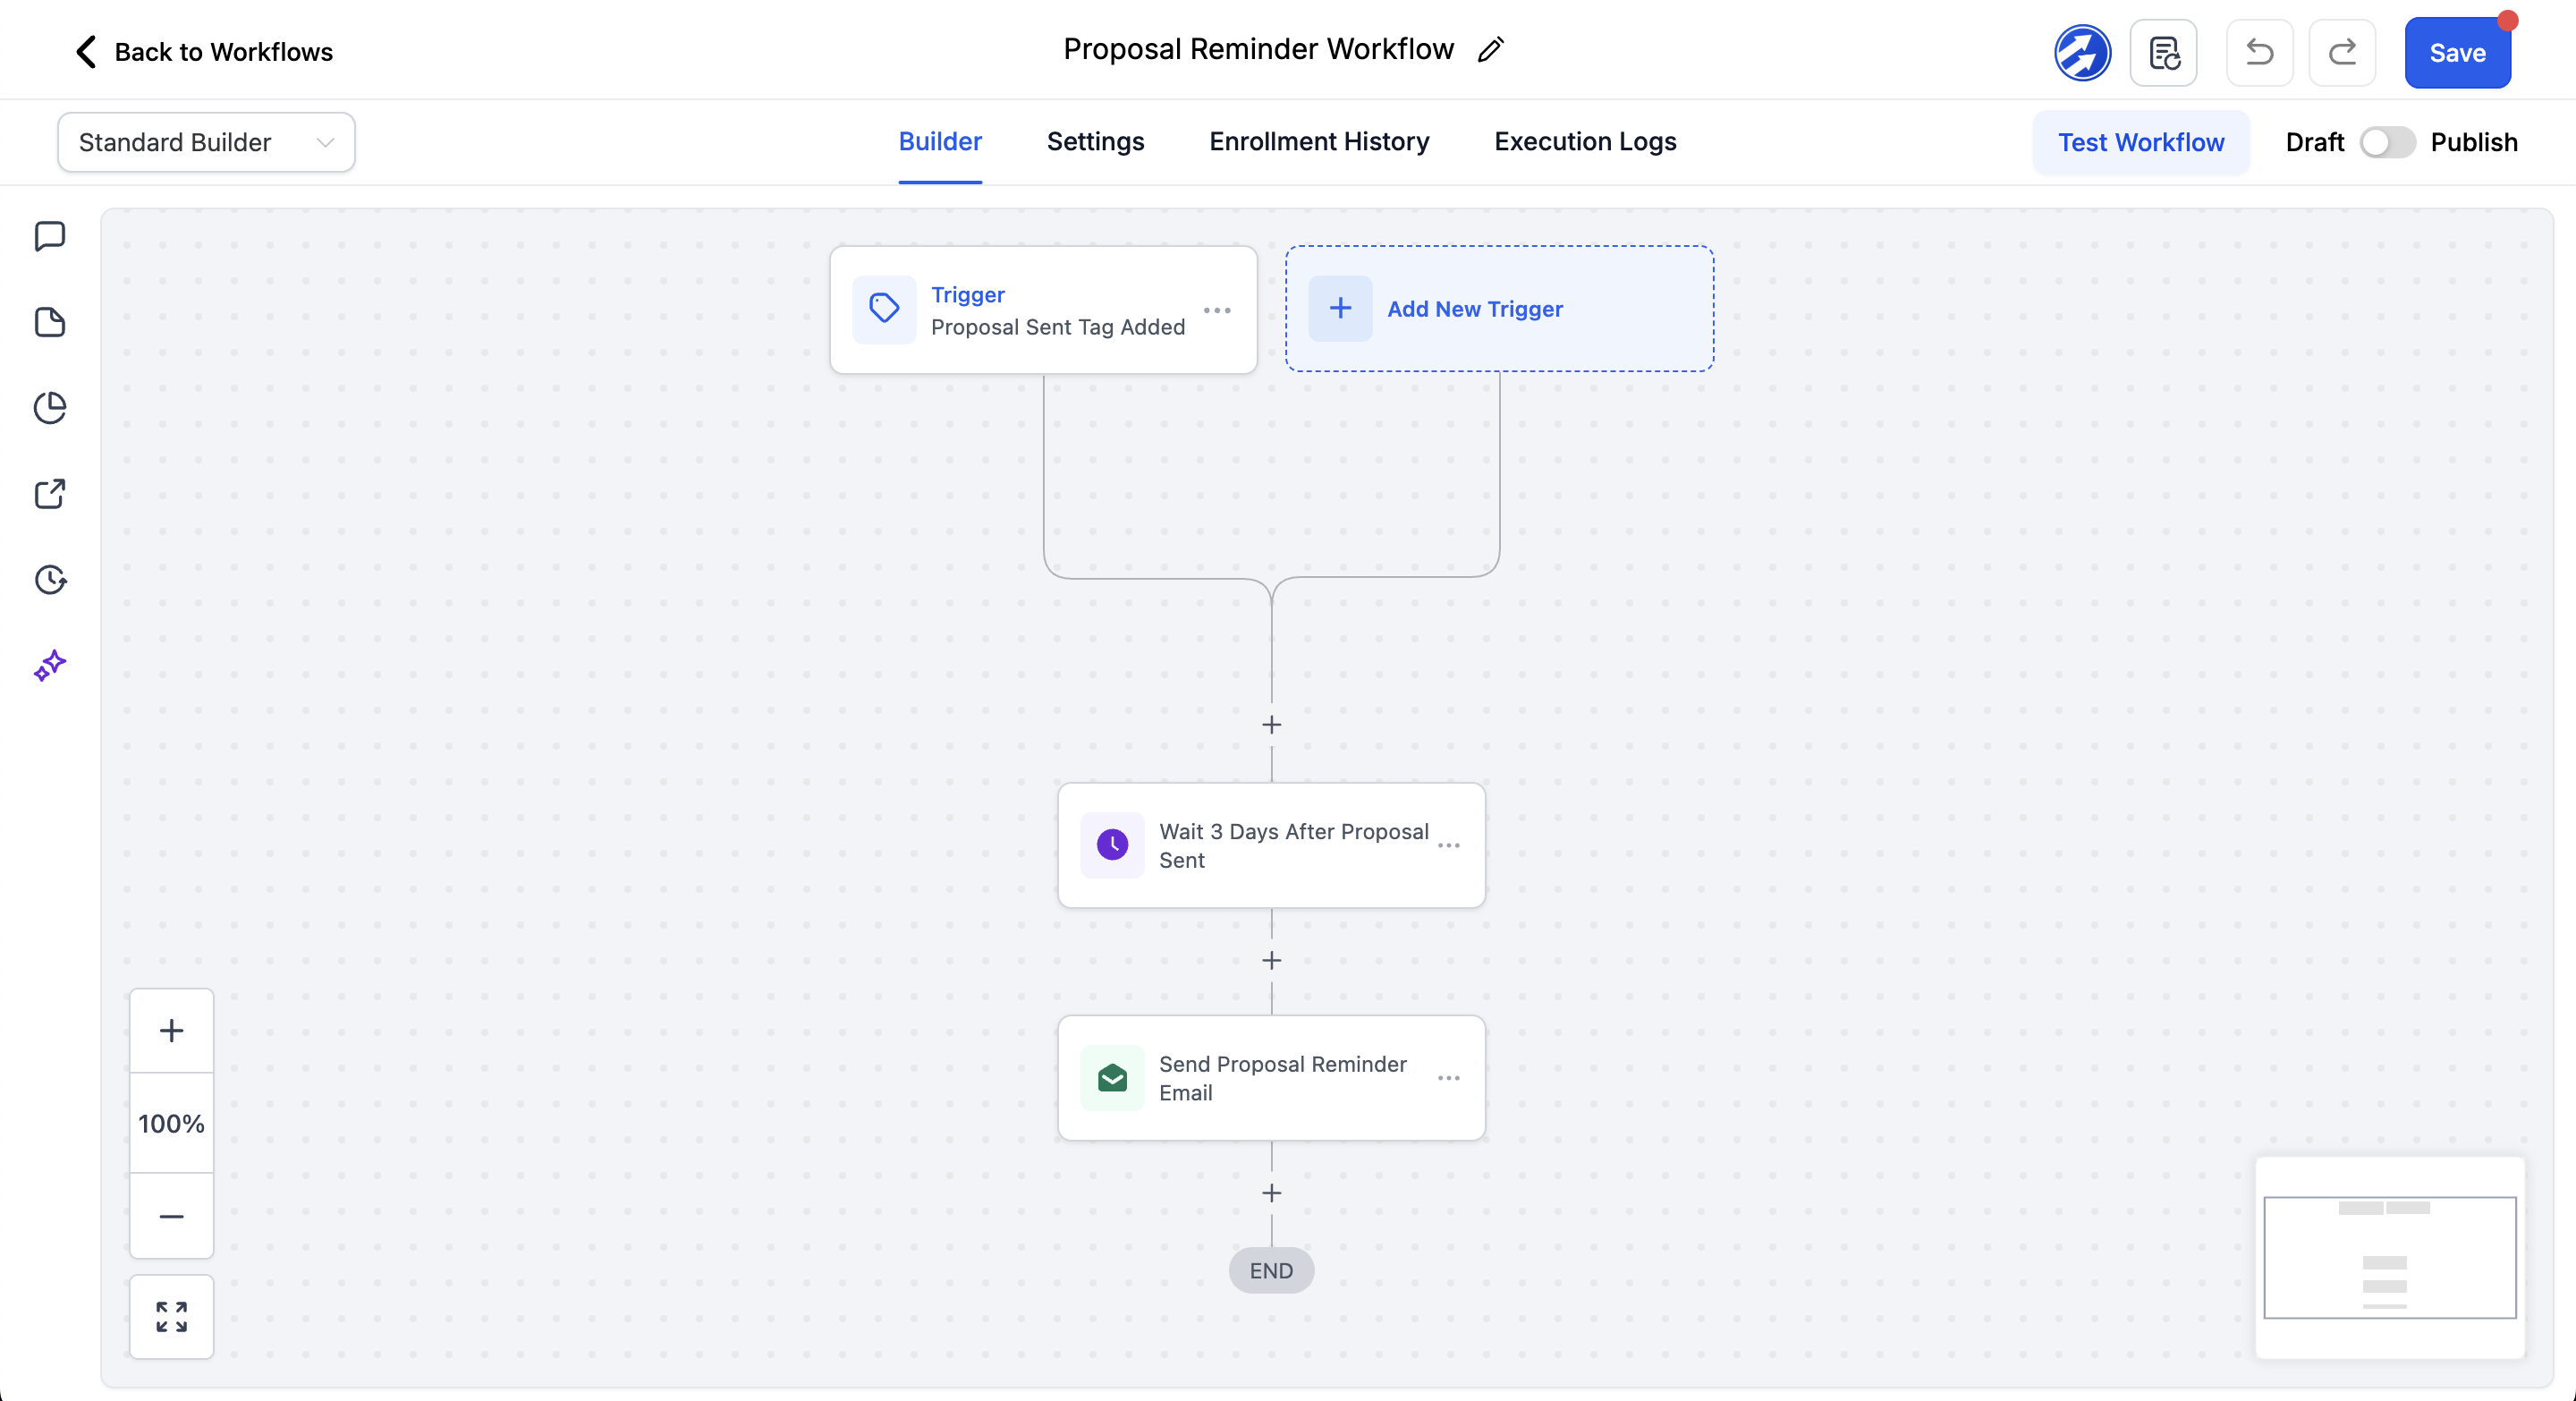The width and height of the screenshot is (2576, 1401).
Task: Open the sticky notes sidebar icon
Action: (50, 322)
